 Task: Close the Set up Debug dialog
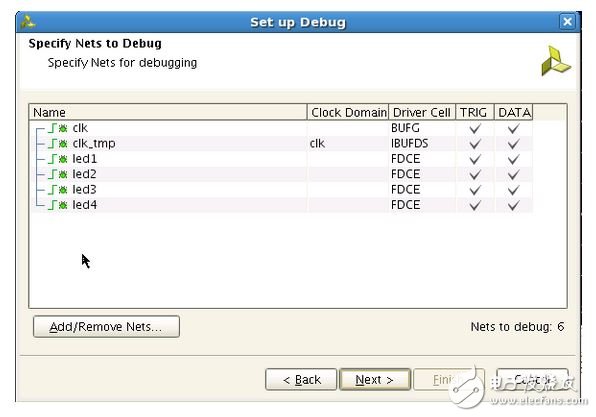[x=567, y=22]
